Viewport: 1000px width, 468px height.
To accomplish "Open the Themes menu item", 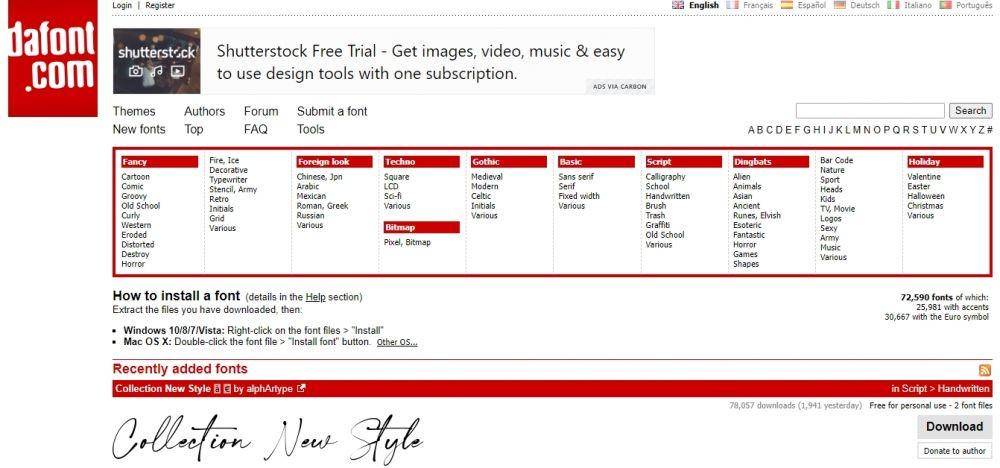I will click(134, 111).
